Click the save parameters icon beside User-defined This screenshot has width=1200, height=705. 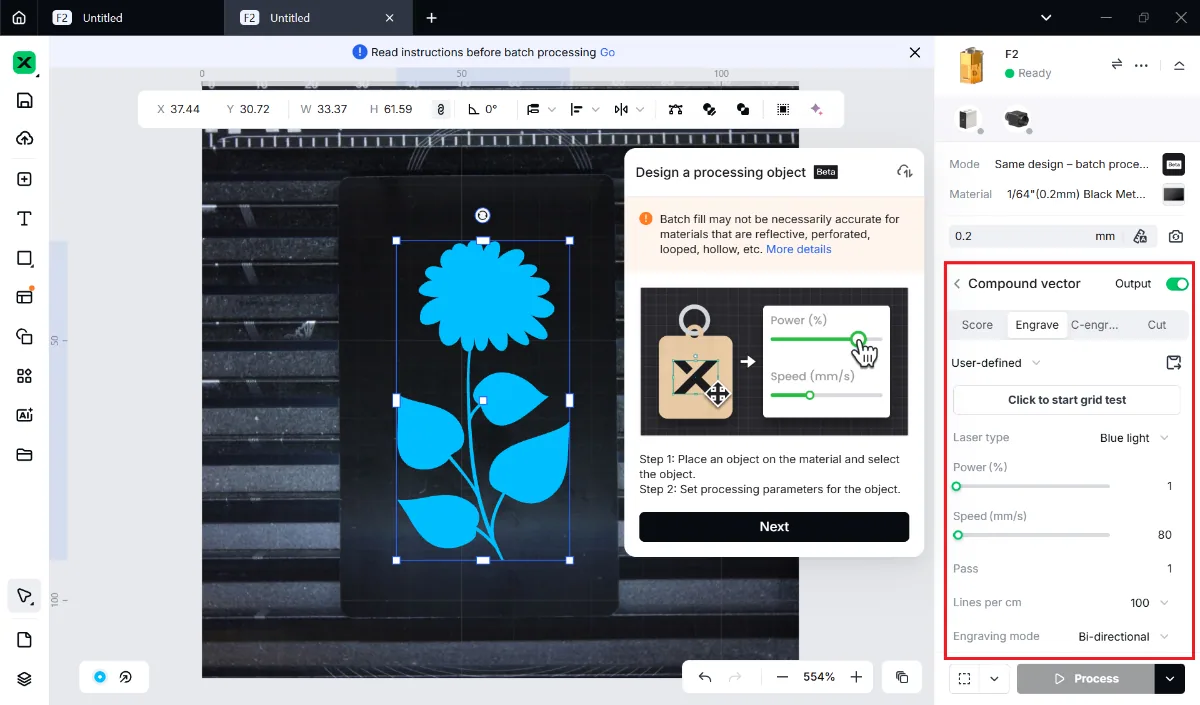[x=1174, y=363]
